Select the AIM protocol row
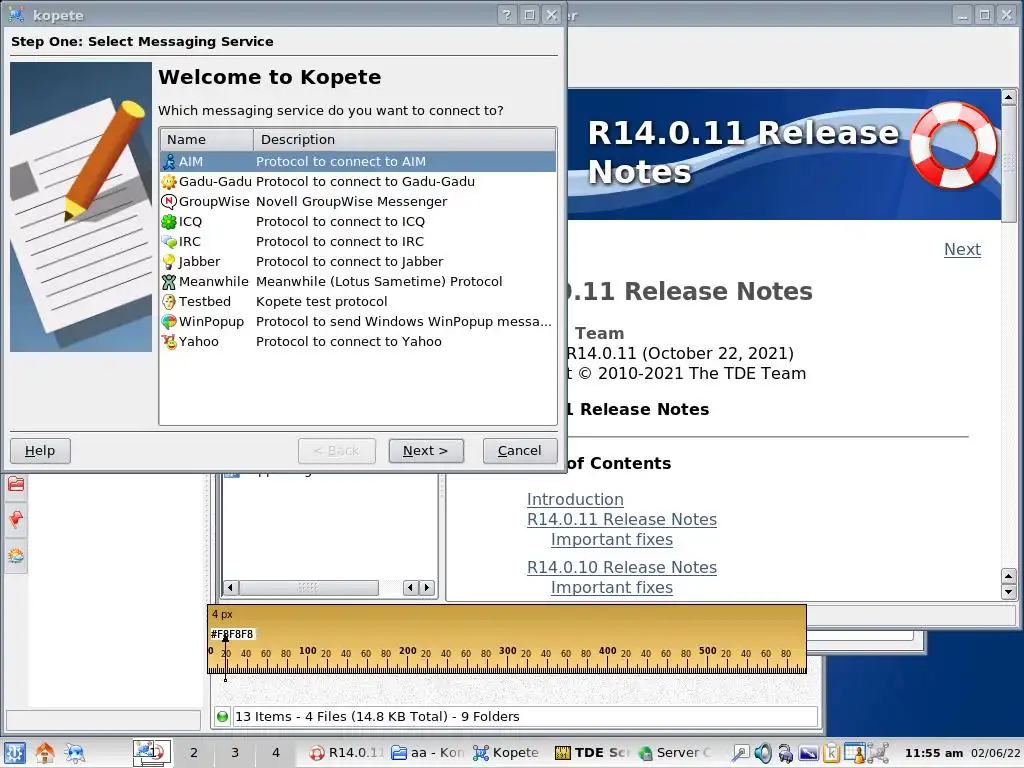The width and height of the screenshot is (1024, 768). 358,161
